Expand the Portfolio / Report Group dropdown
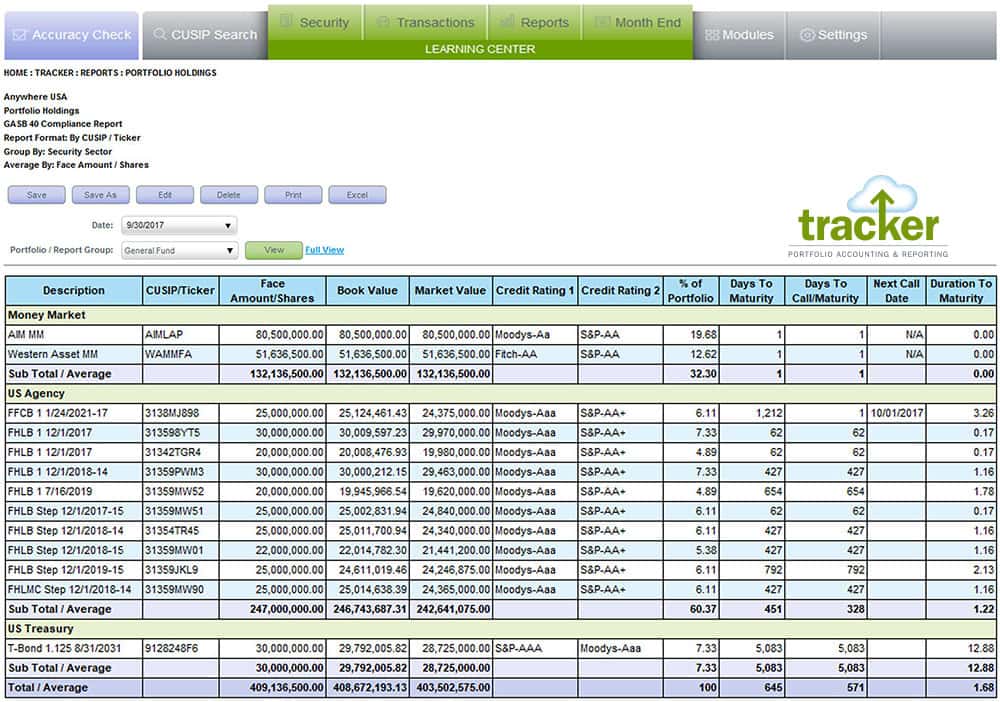The height and width of the screenshot is (702, 1000). point(179,251)
